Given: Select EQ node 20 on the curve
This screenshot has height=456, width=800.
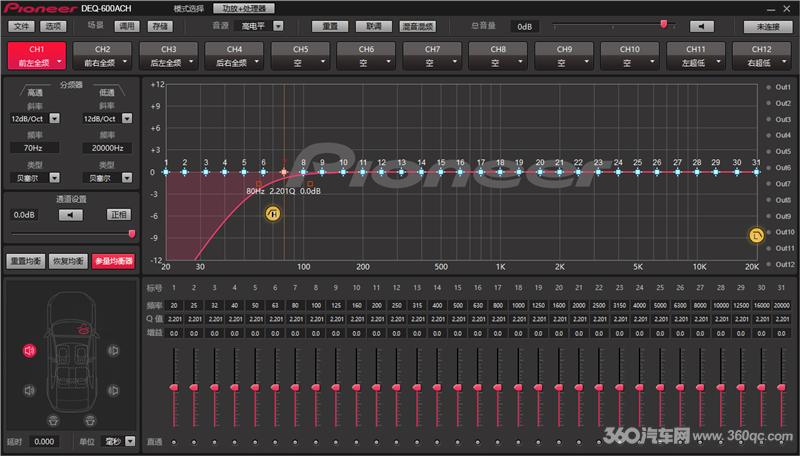Looking at the screenshot, I should pos(540,172).
